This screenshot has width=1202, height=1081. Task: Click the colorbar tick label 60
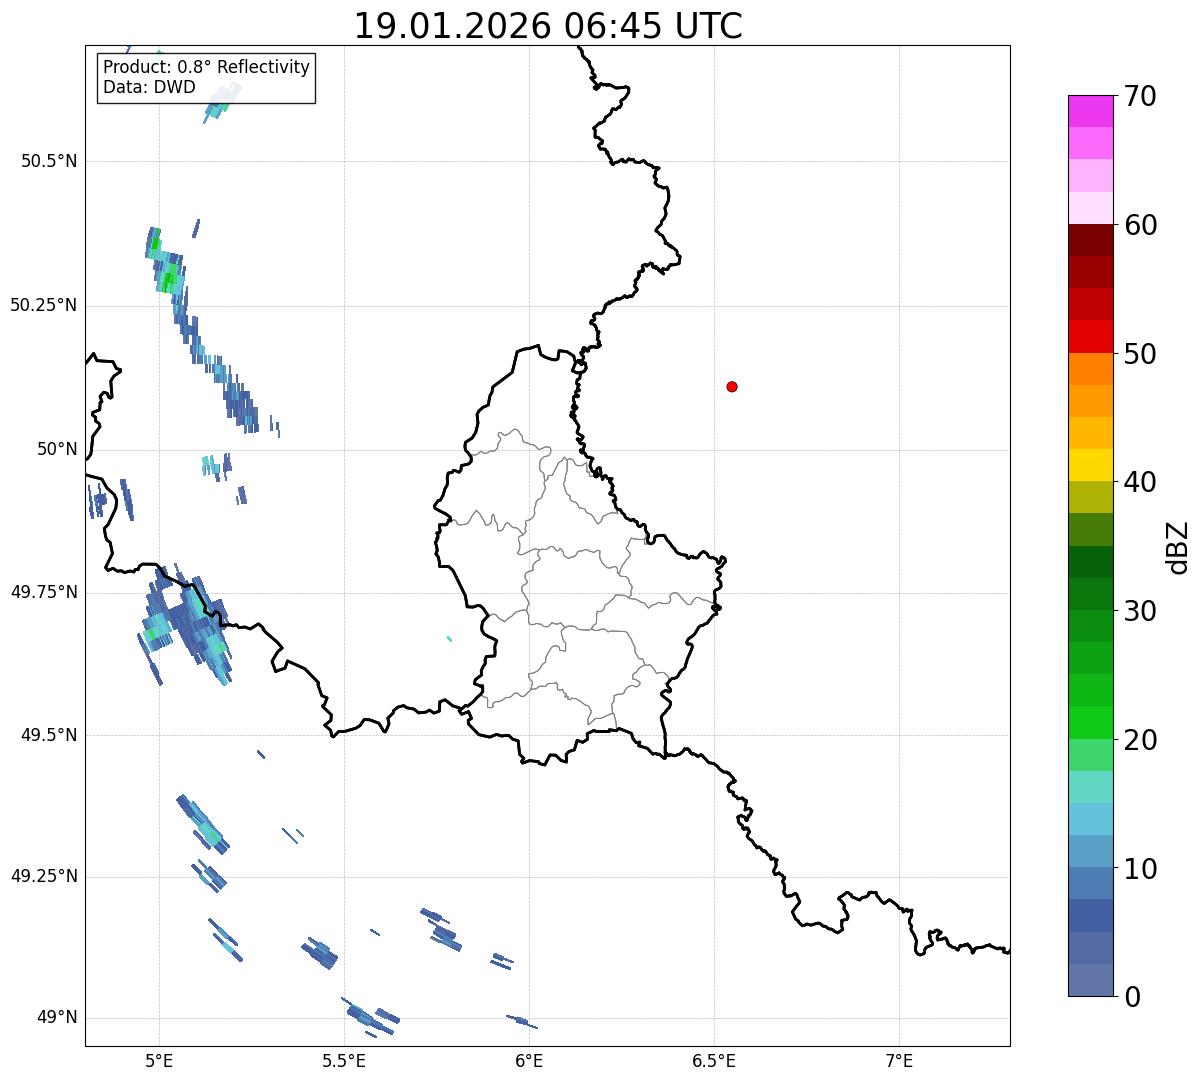tap(1140, 225)
